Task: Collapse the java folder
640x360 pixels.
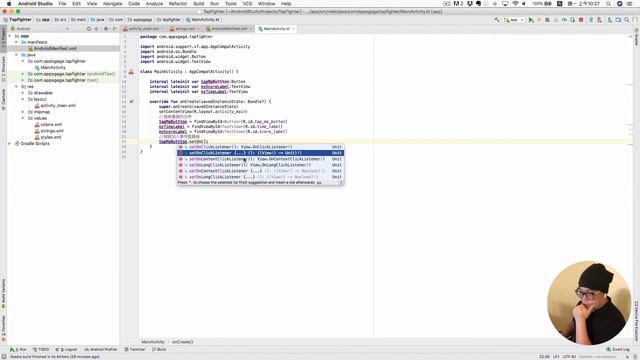Action: click(x=16, y=55)
